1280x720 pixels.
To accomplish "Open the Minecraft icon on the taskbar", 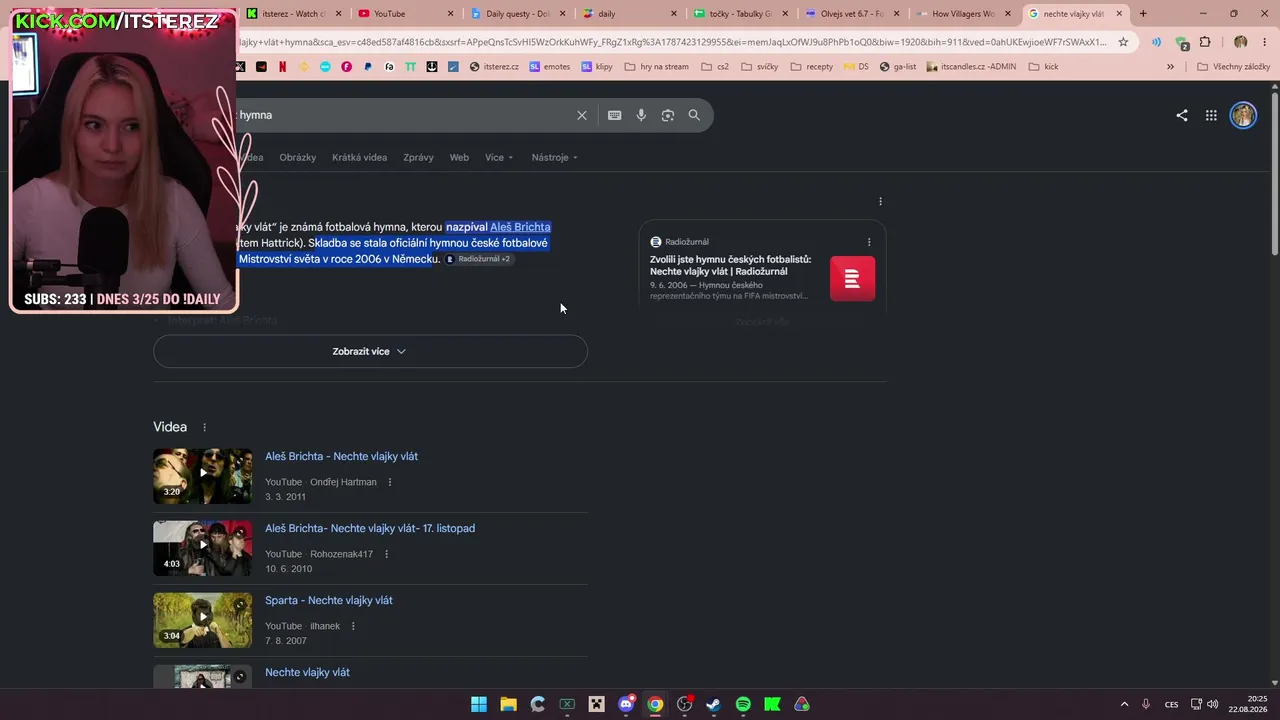I will pos(596,704).
